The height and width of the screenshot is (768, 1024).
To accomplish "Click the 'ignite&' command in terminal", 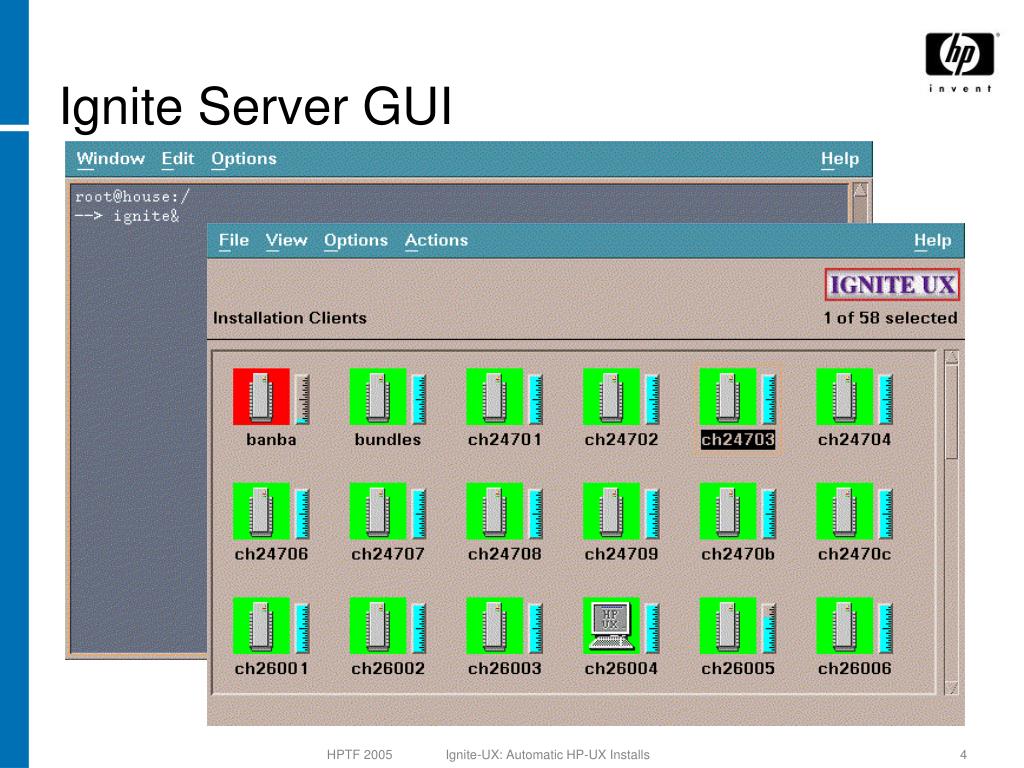I will (x=146, y=216).
